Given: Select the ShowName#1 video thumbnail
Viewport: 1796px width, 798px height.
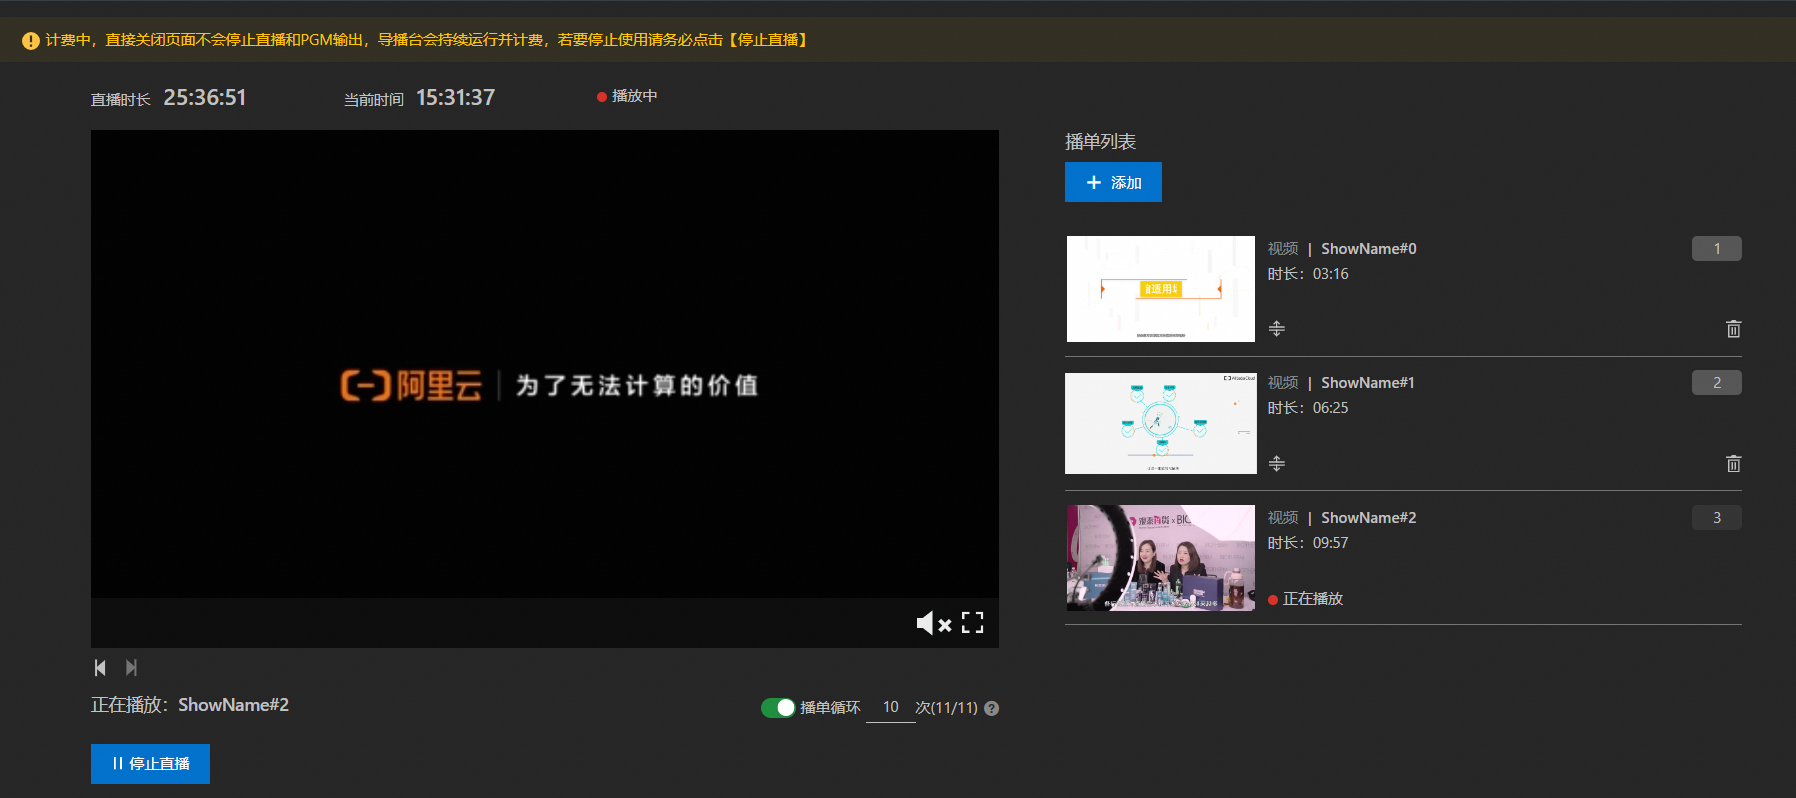Looking at the screenshot, I should tap(1160, 423).
